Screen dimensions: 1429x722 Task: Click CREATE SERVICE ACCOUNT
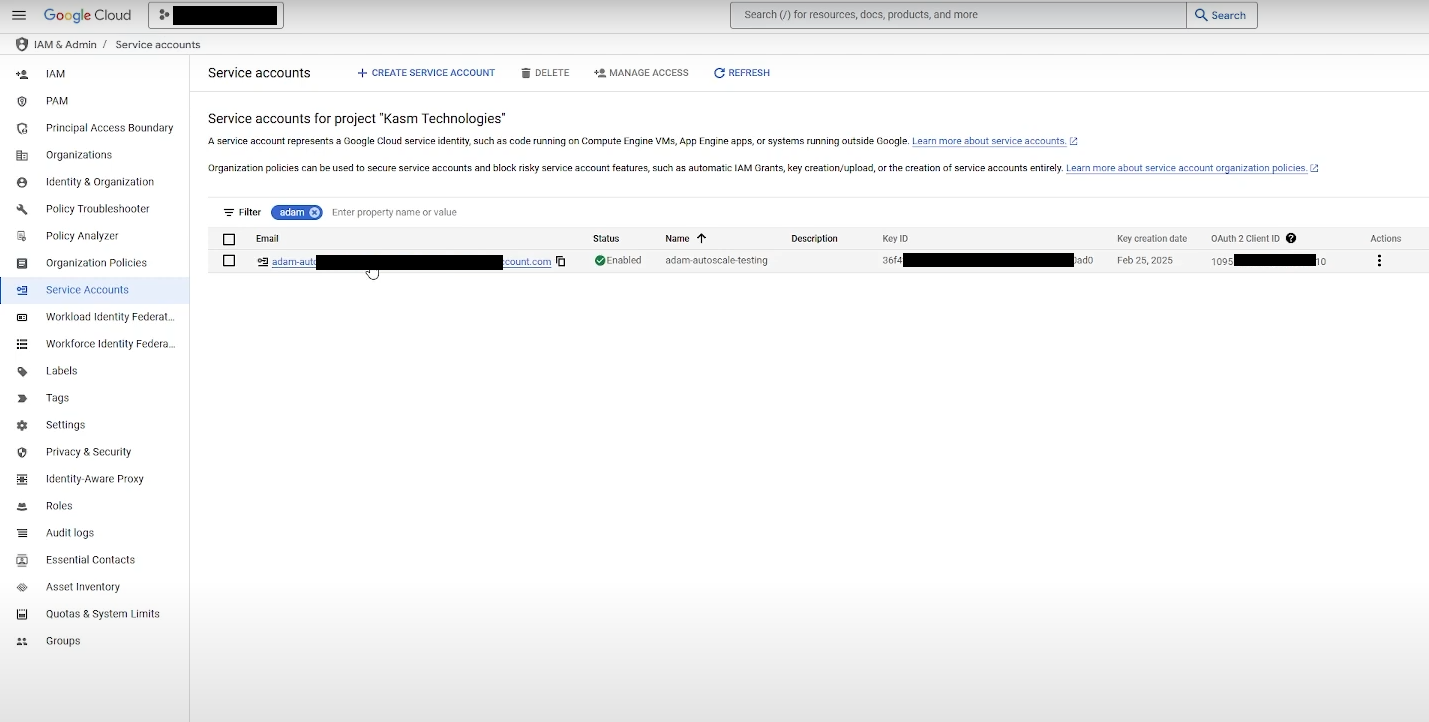[426, 72]
